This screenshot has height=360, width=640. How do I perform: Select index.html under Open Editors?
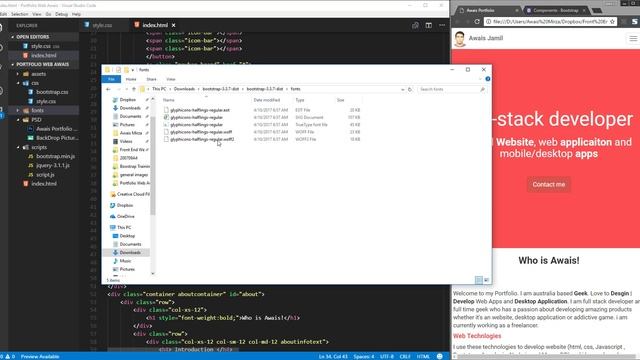click(x=43, y=56)
